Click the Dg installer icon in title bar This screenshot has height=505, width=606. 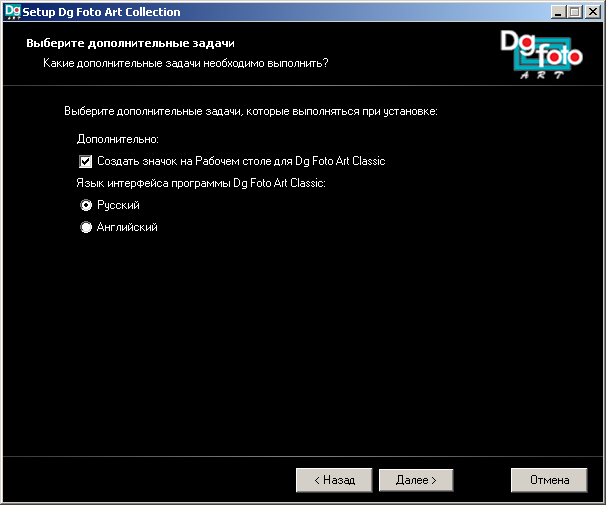point(13,12)
